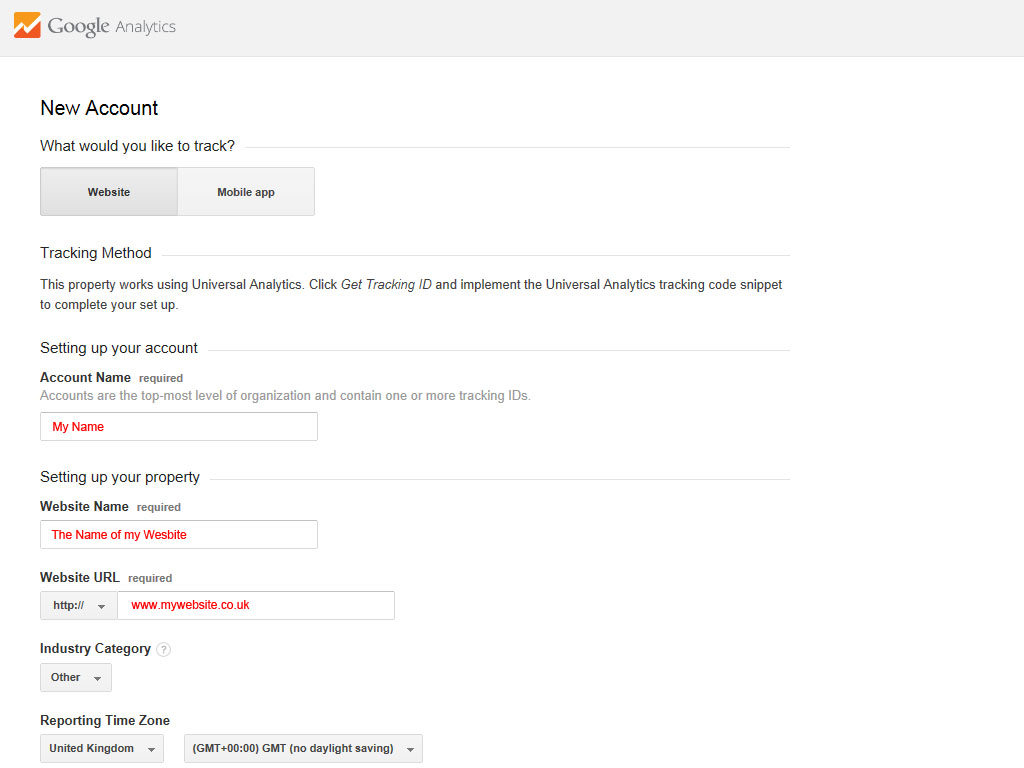Click the Get Tracking ID italic text
The width and height of the screenshot is (1024, 768).
coord(386,285)
